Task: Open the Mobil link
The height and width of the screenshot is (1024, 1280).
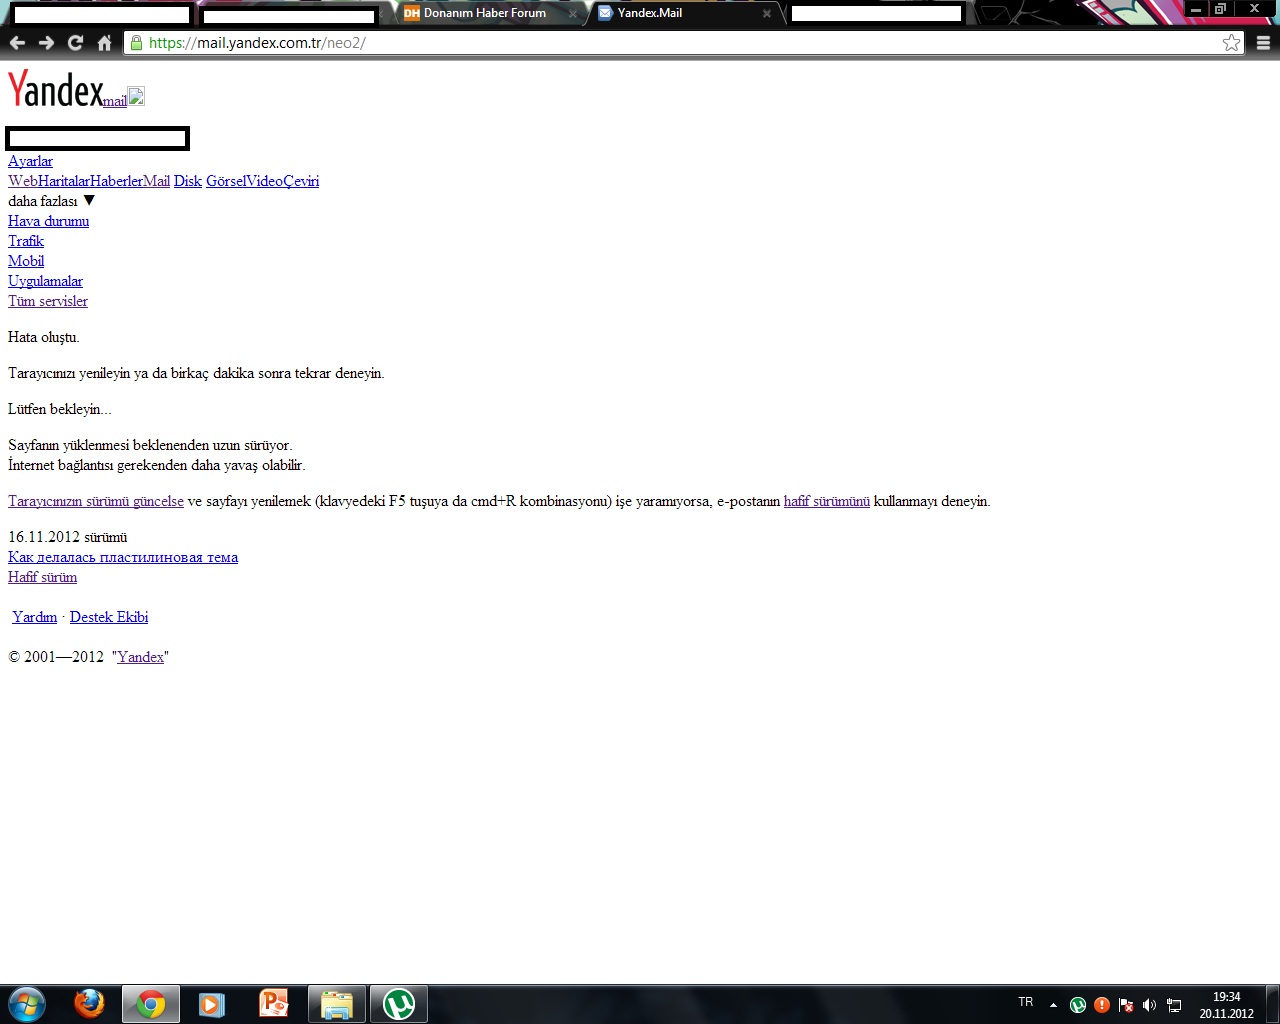Action: point(26,261)
